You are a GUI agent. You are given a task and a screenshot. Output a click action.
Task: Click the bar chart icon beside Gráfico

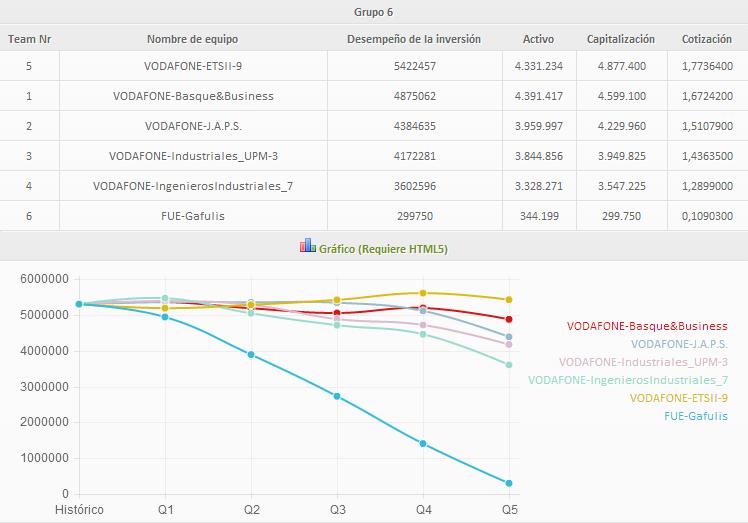[x=308, y=245]
